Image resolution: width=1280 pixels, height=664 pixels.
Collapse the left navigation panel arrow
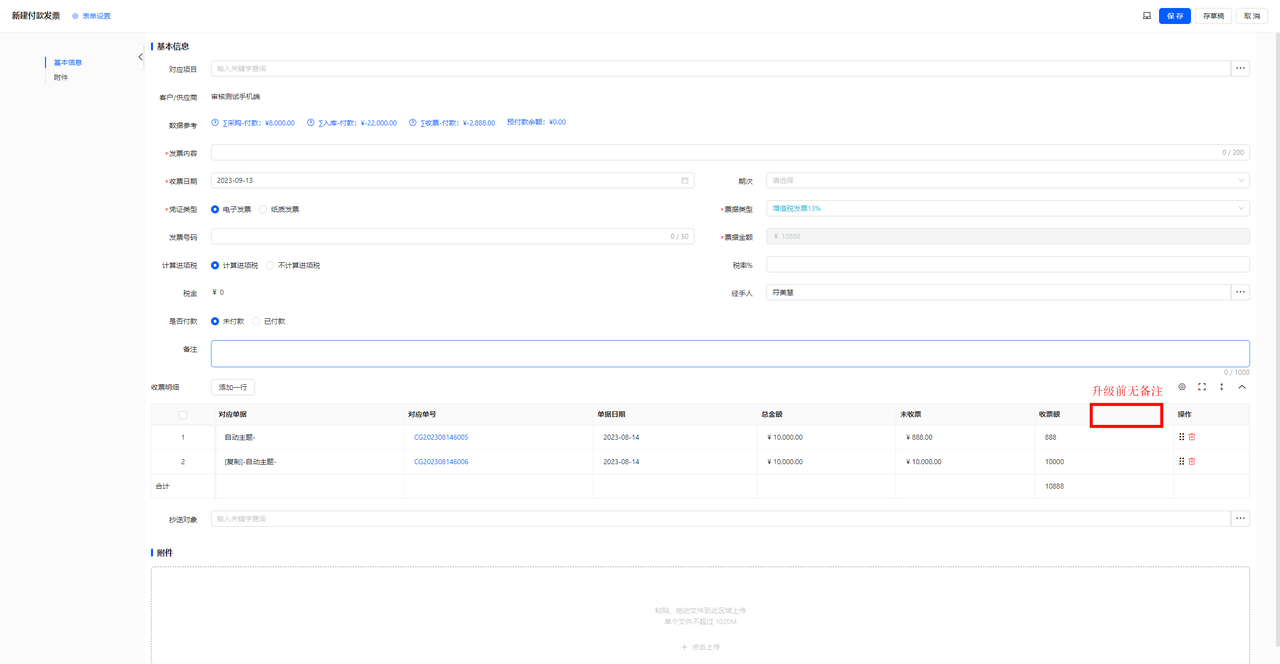click(x=140, y=57)
